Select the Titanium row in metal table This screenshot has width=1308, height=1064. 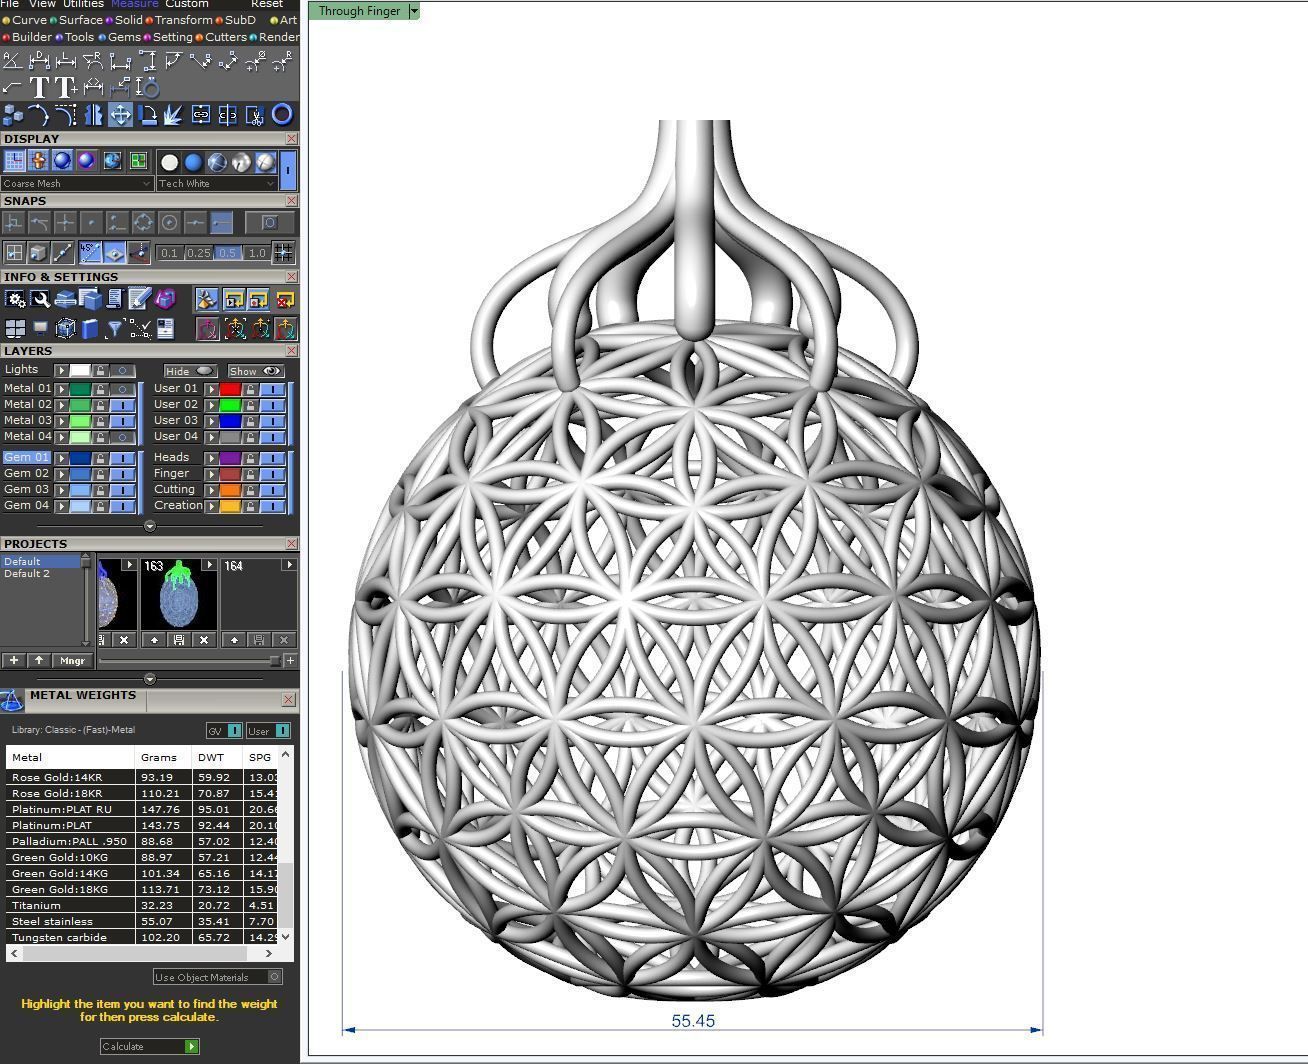click(x=141, y=905)
